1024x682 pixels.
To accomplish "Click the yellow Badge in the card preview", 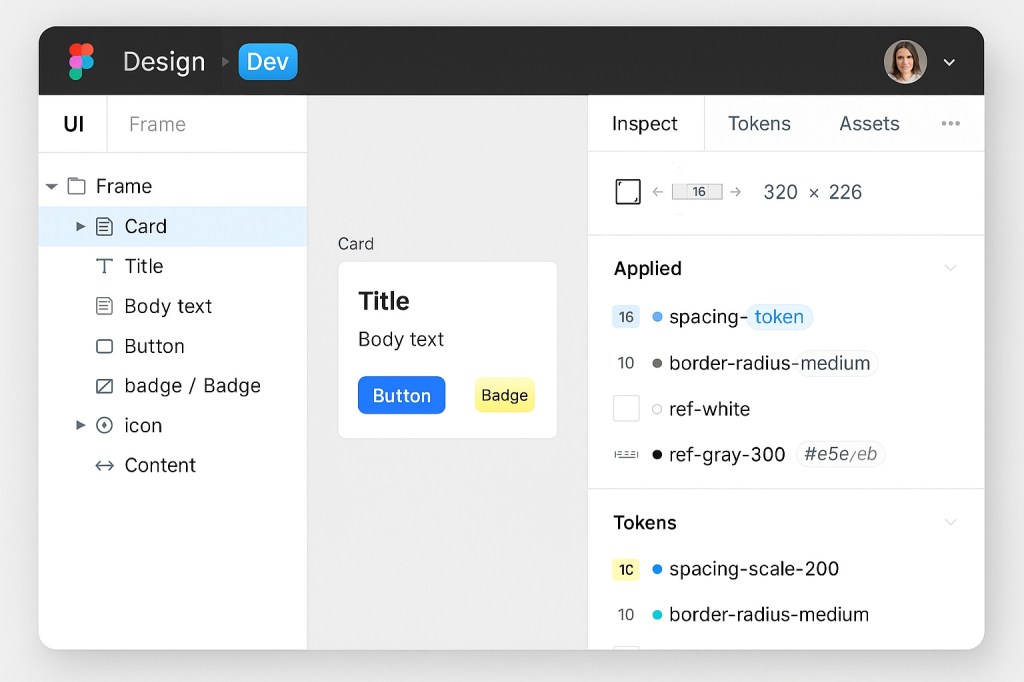I will pos(504,396).
